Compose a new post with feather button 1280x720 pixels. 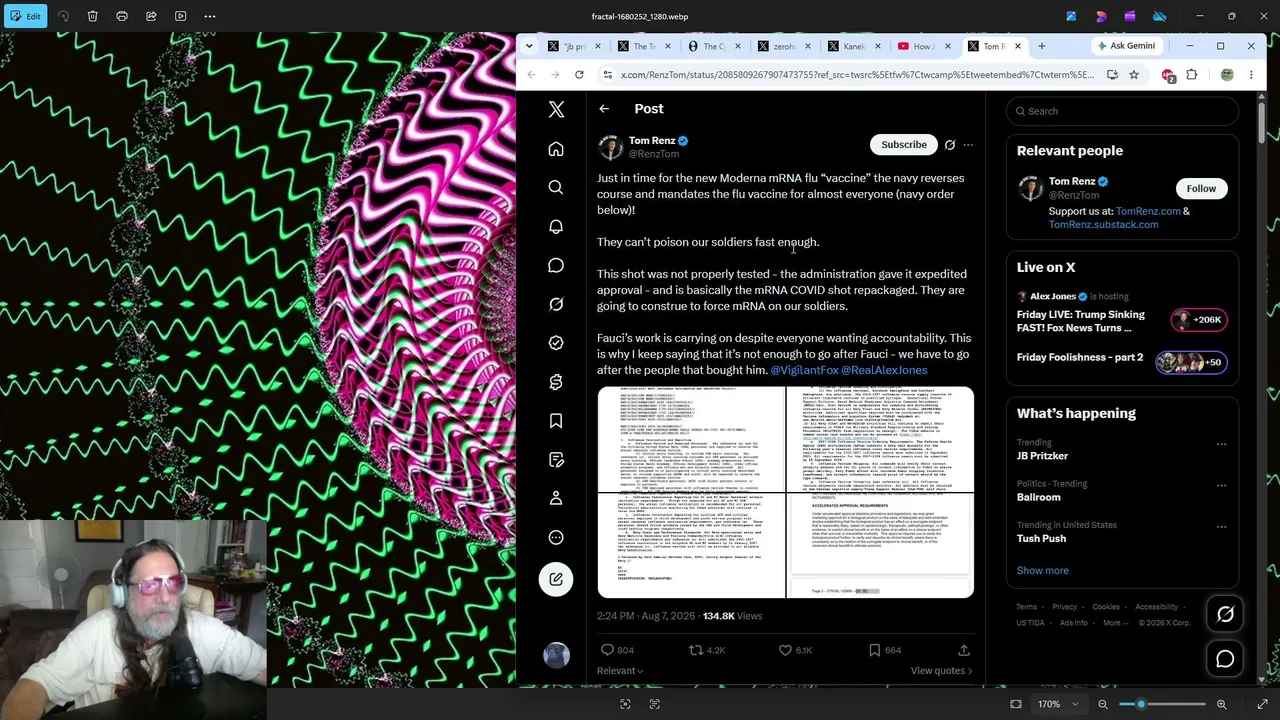point(556,579)
